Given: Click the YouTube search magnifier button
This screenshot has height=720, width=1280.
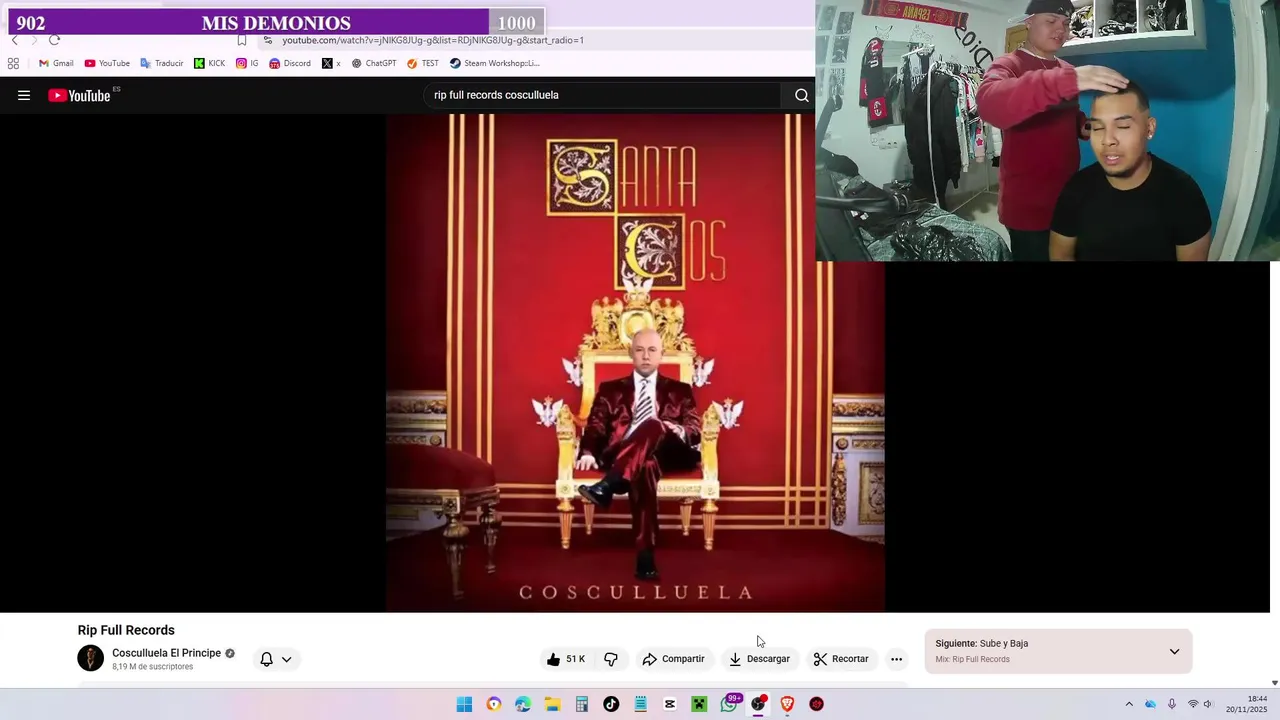Looking at the screenshot, I should point(801,95).
